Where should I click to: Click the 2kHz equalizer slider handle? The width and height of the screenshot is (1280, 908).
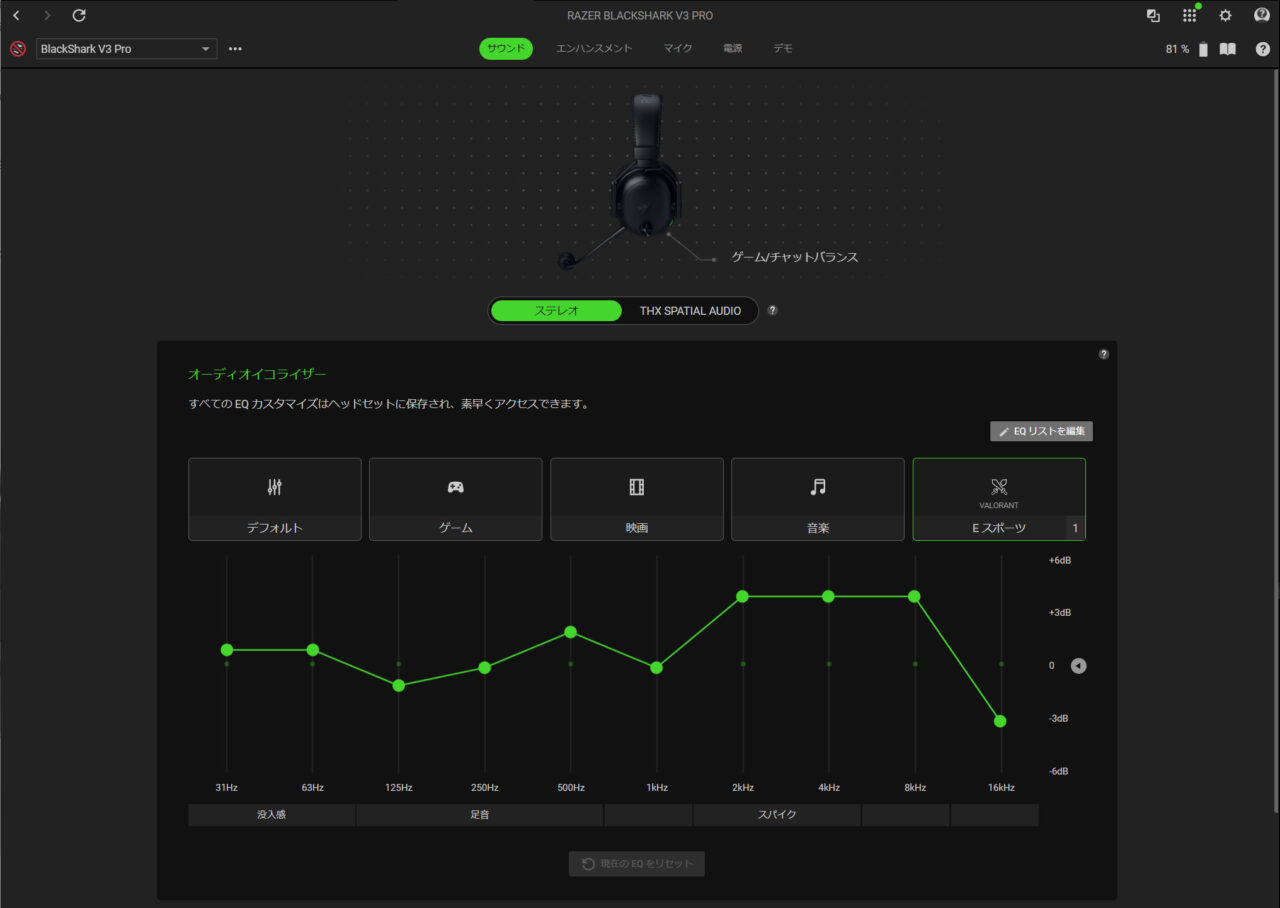(743, 597)
